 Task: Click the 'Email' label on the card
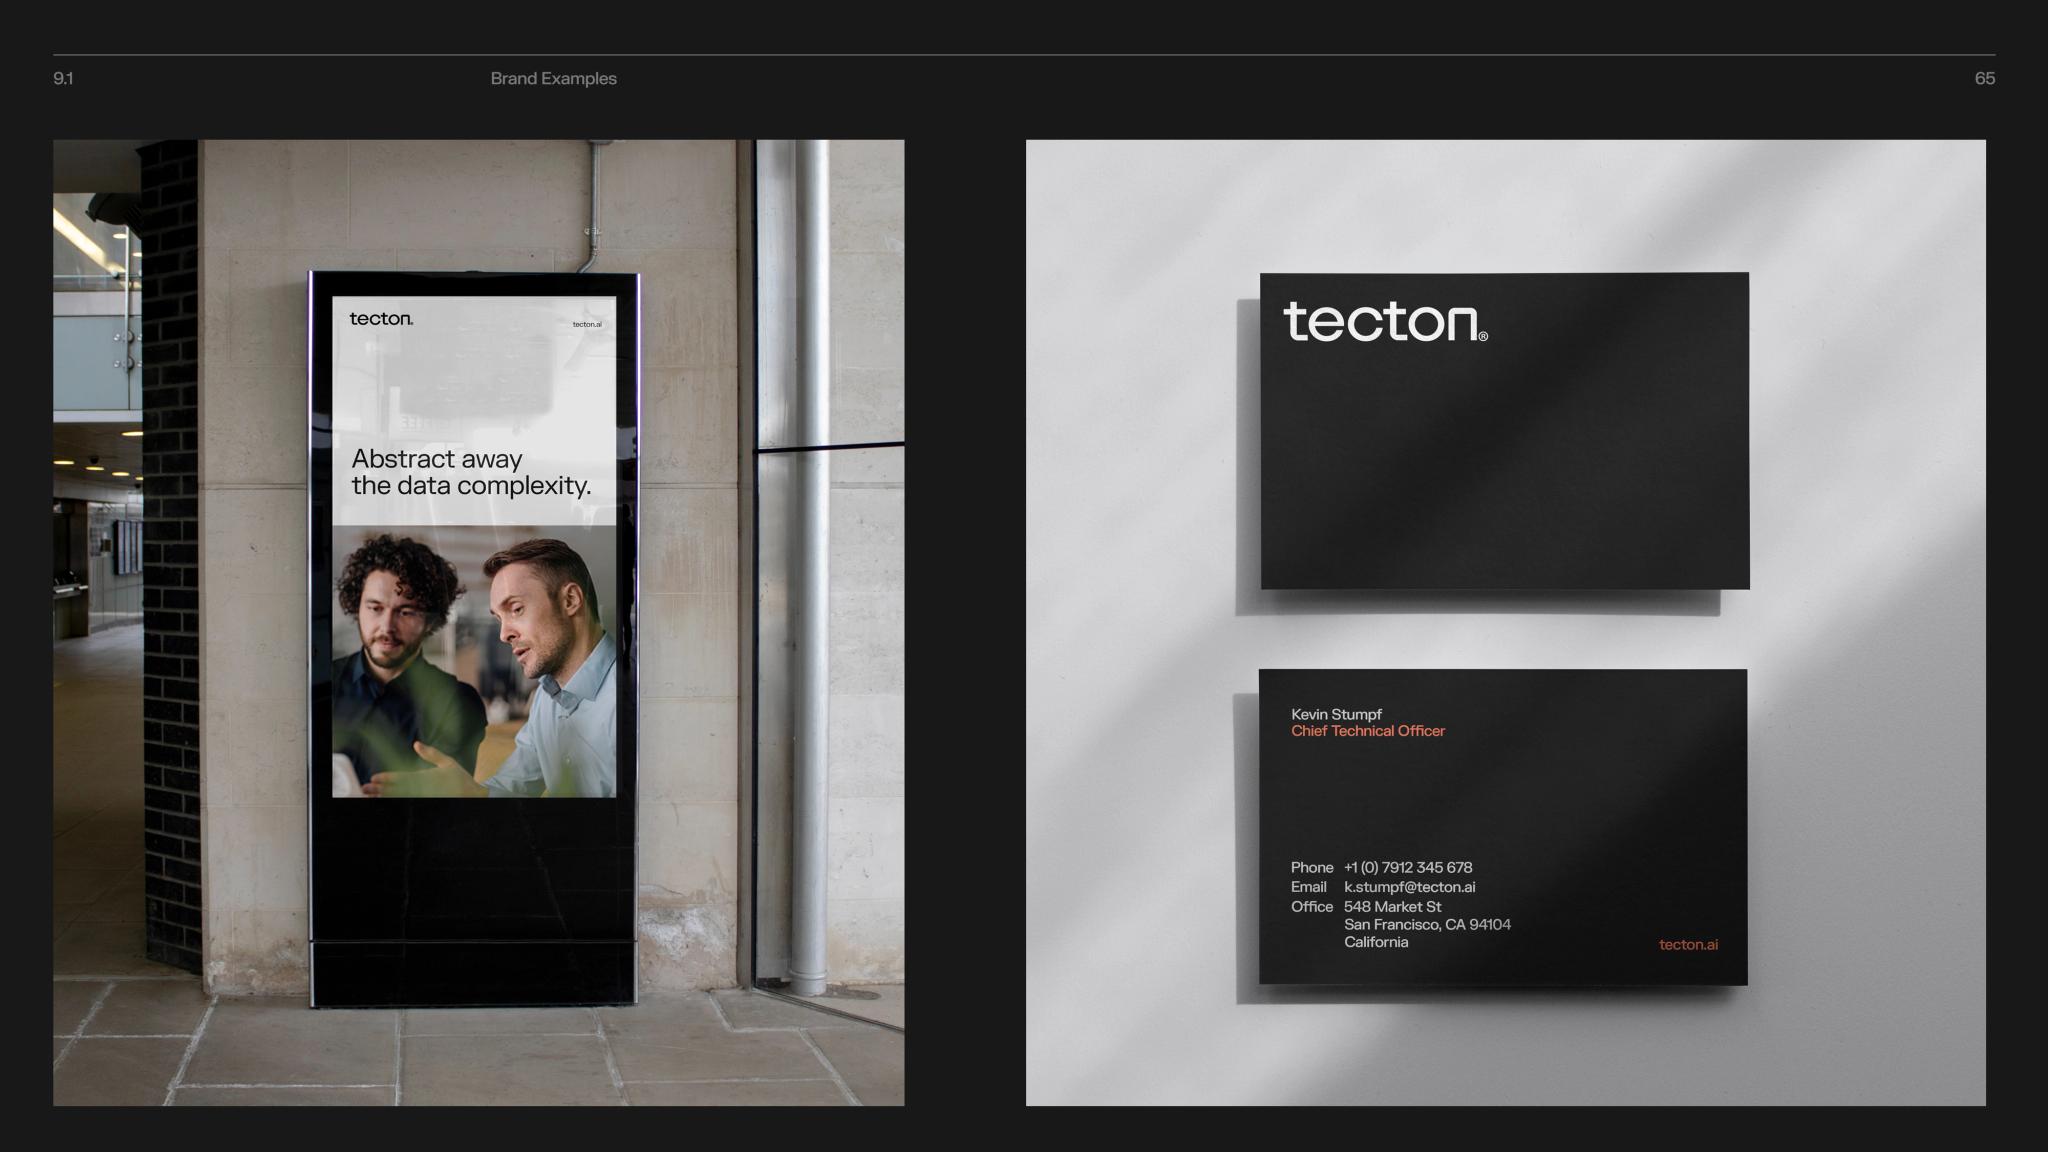tap(1309, 887)
